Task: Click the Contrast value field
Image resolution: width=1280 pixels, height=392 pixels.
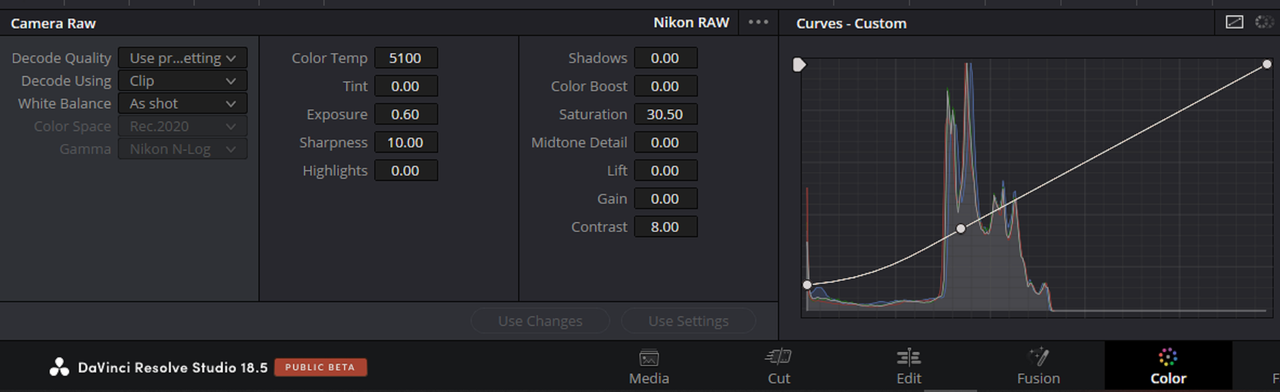Action: tap(665, 227)
